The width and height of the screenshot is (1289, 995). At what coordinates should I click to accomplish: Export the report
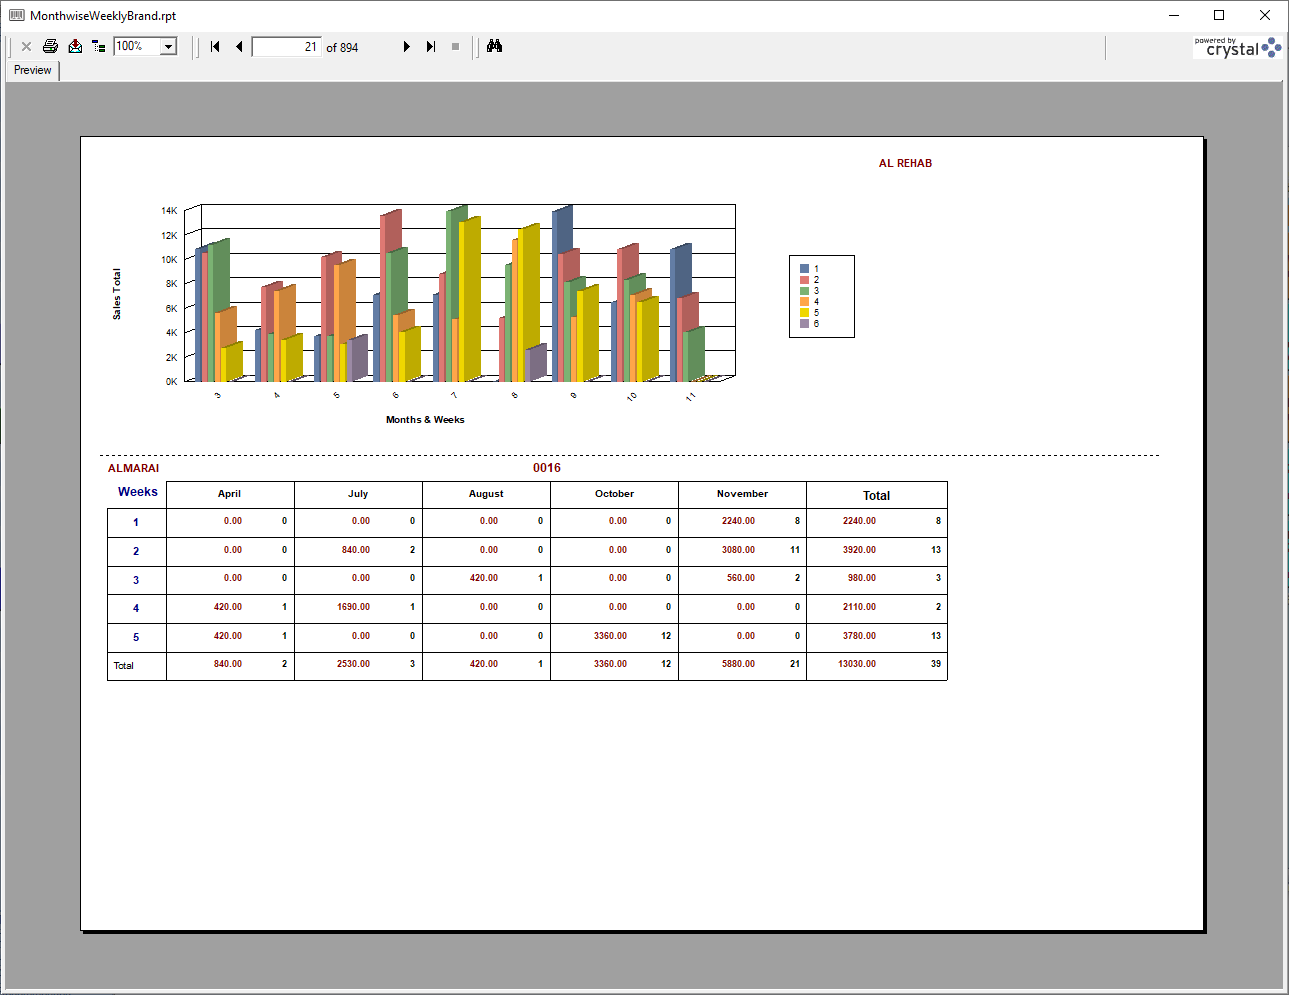(x=75, y=47)
